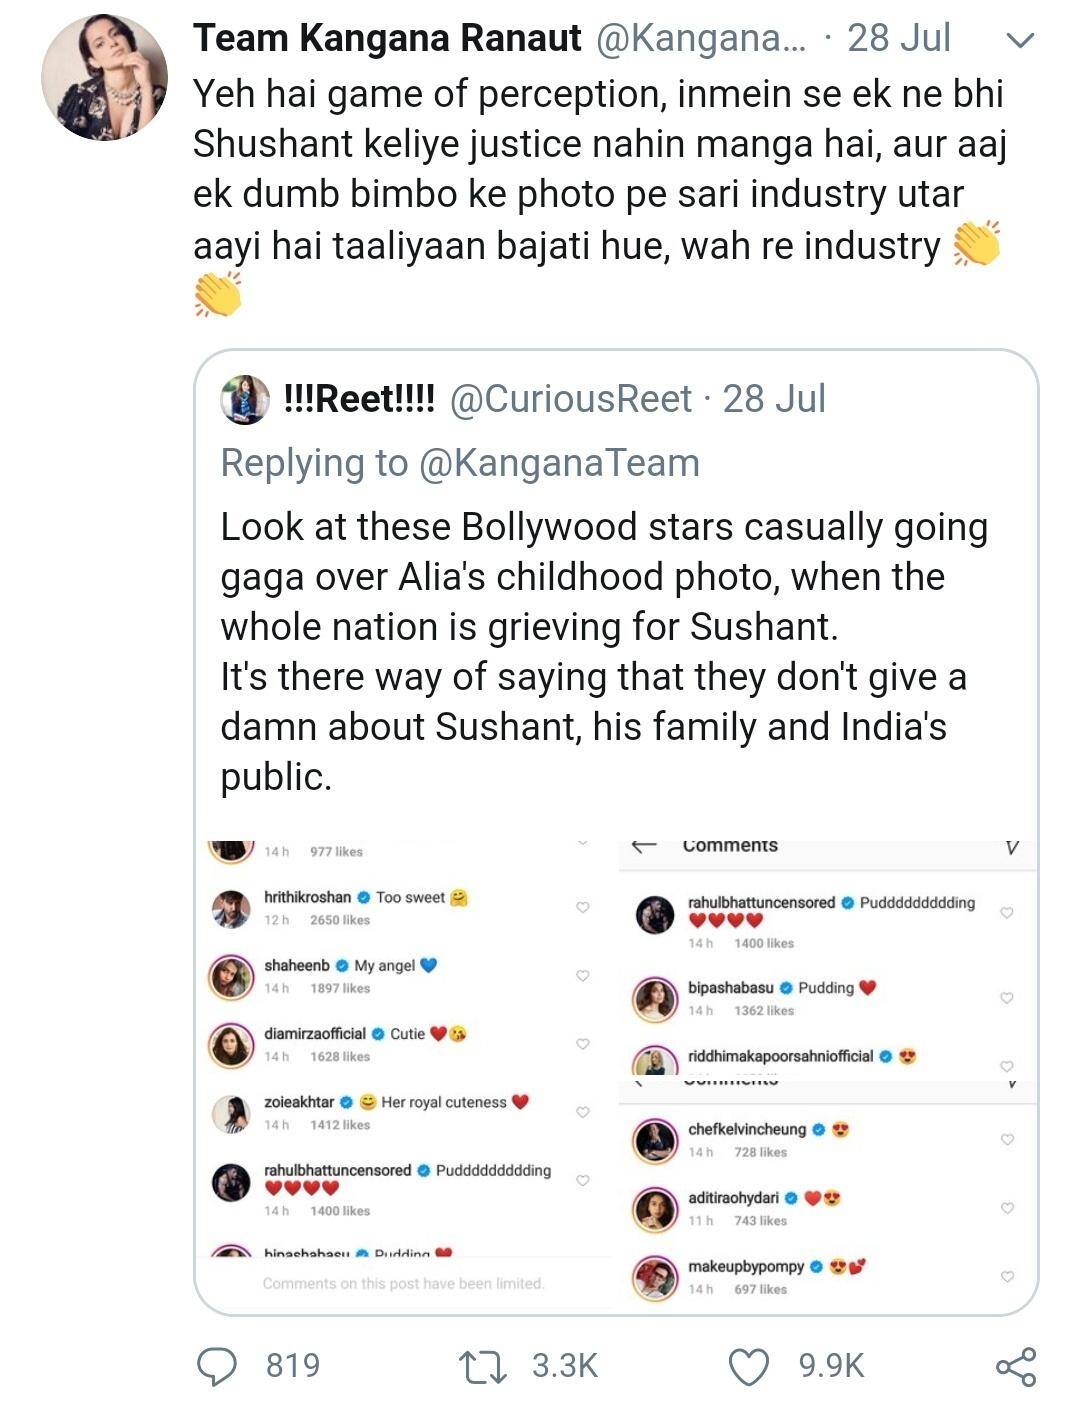Like zoieakhtar's "Her royal cuteness" comment

[x=583, y=1111]
